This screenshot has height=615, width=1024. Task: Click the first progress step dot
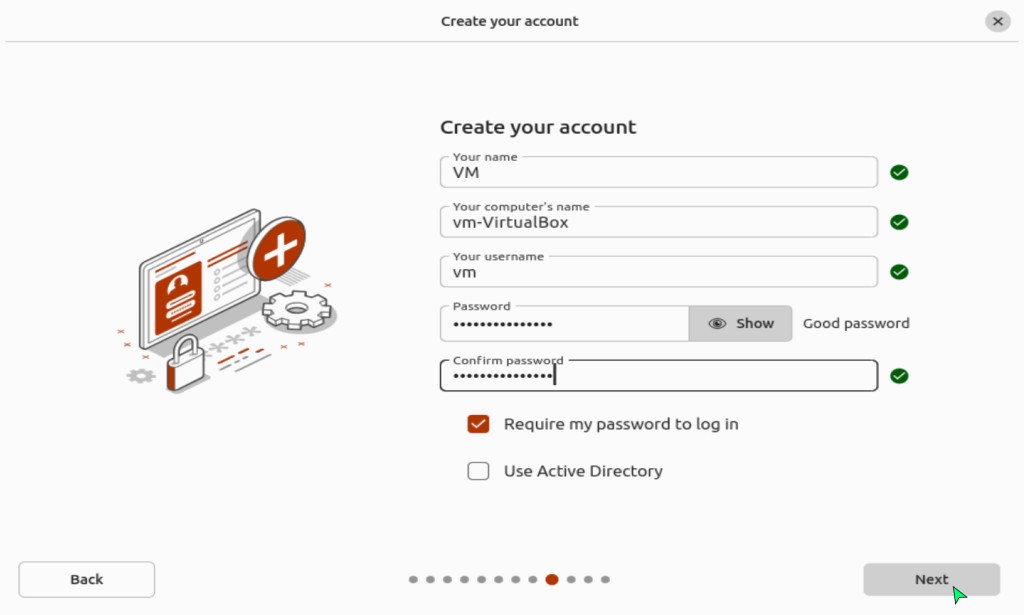413,579
